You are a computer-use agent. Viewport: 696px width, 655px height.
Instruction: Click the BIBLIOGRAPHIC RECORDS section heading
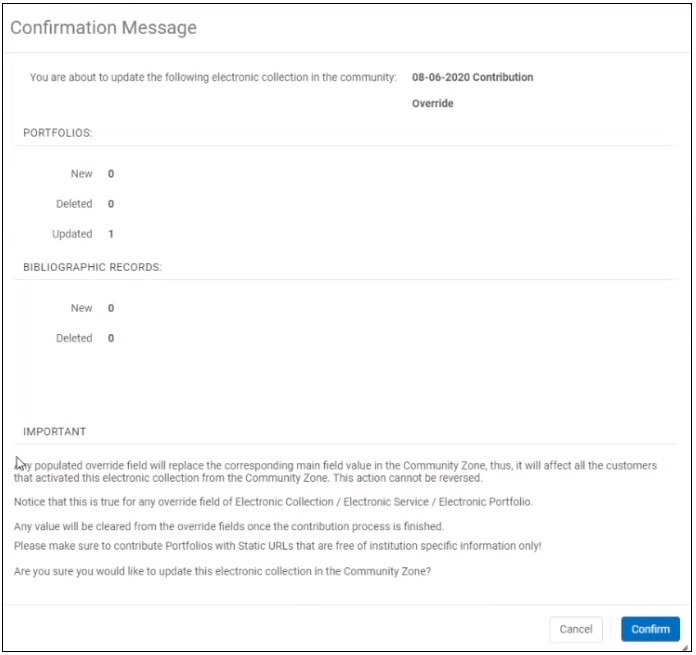pos(93,267)
